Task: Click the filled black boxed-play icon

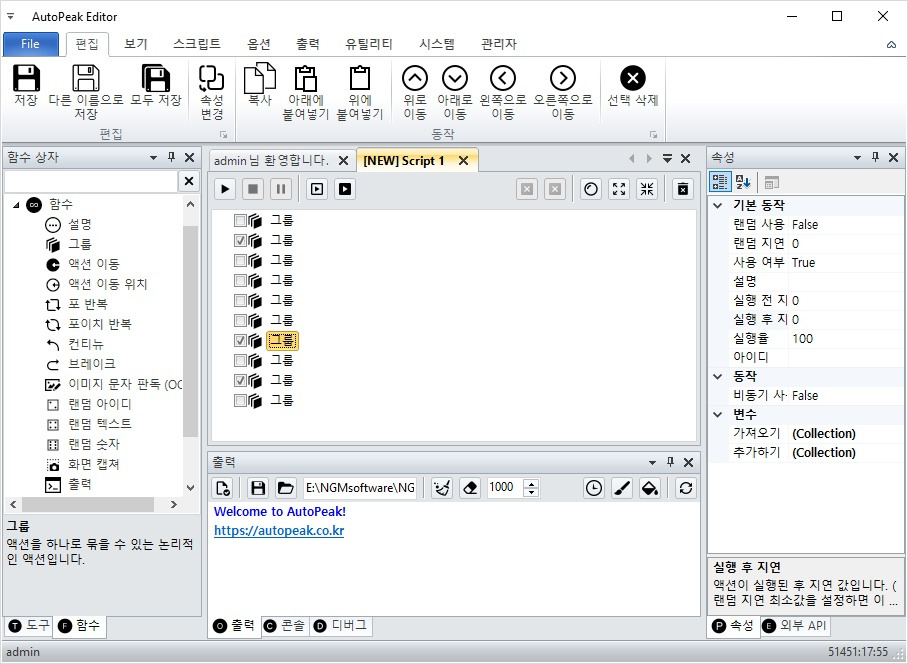Action: pyautogui.click(x=345, y=189)
